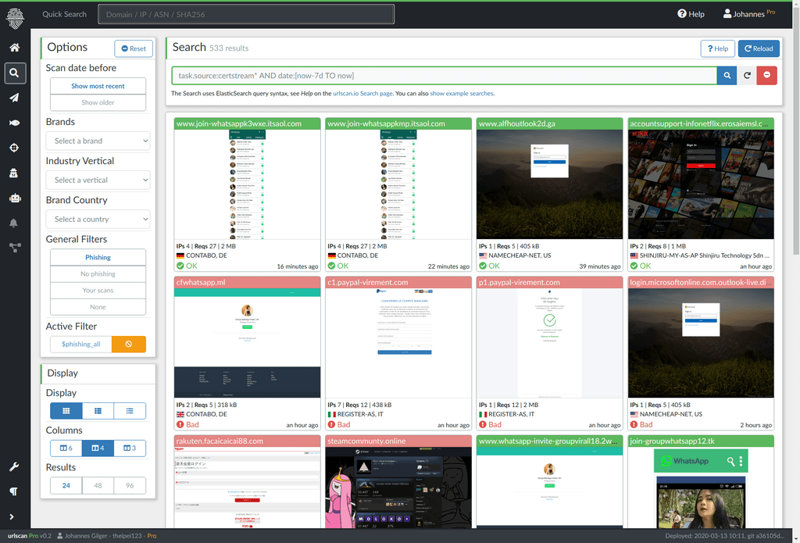
Task: Show 96 results per page
Action: point(130,485)
